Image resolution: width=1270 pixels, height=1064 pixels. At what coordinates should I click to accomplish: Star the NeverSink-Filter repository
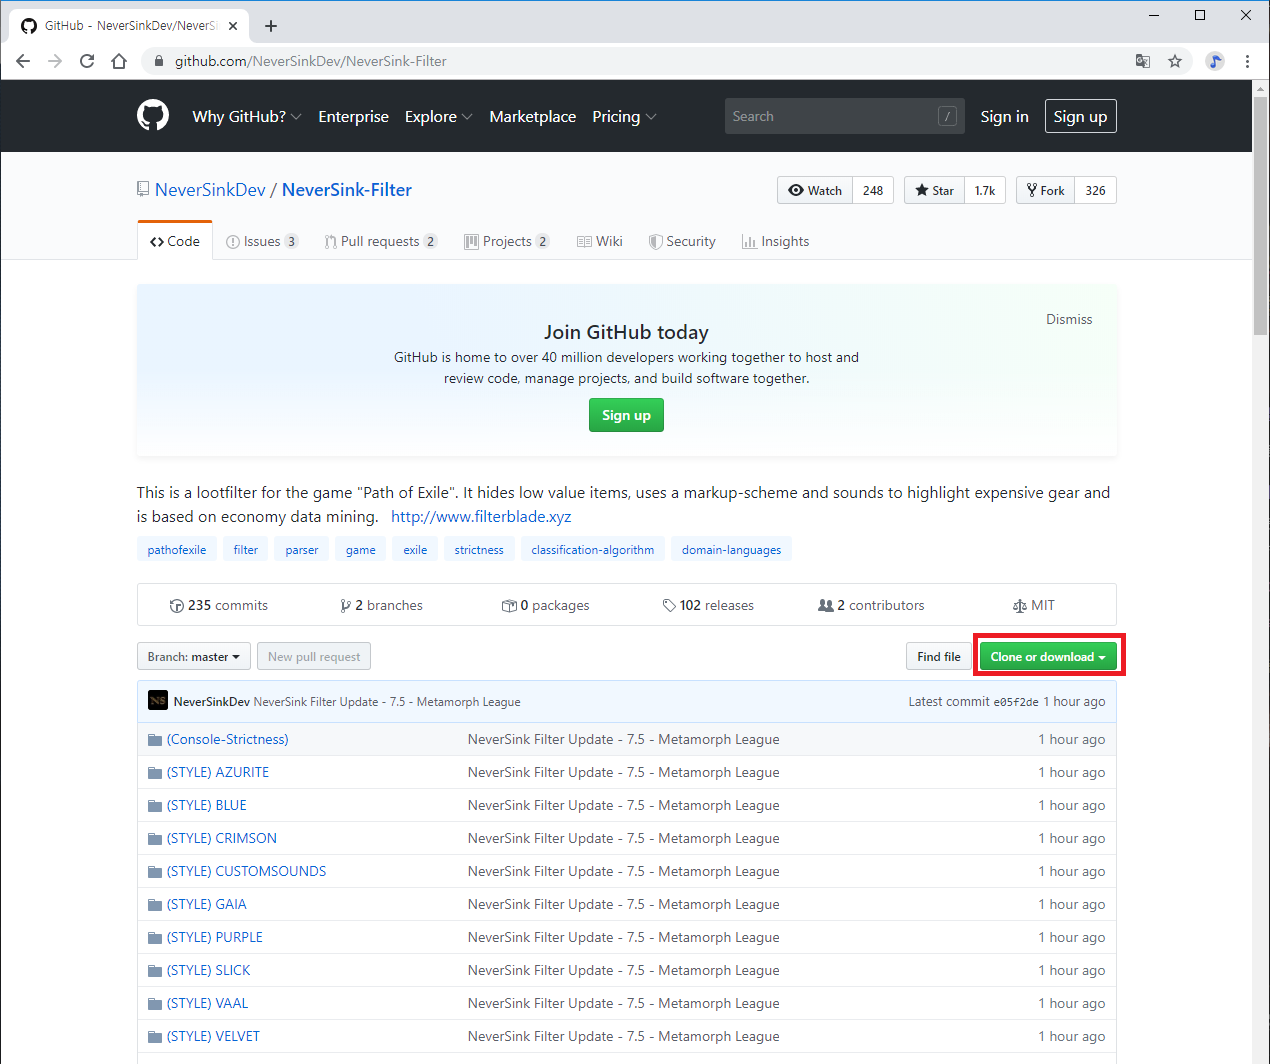click(x=934, y=190)
